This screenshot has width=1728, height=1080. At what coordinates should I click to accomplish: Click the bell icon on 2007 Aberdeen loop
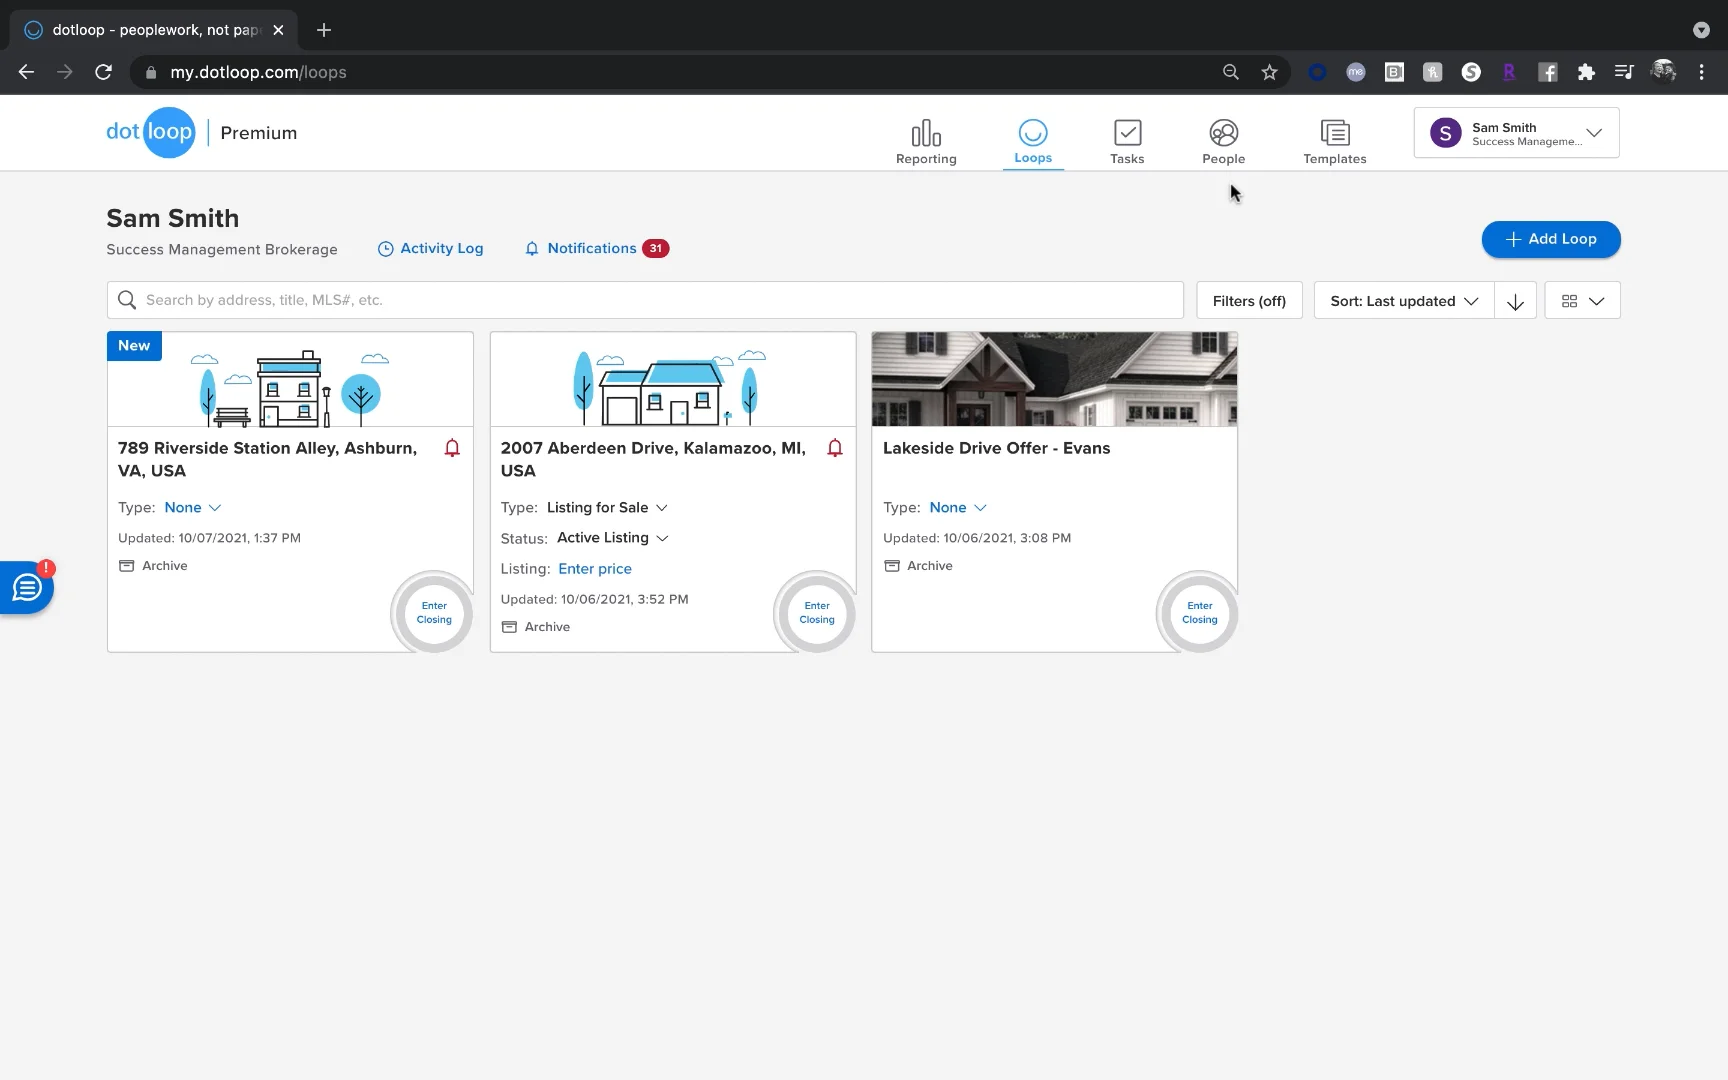(x=835, y=448)
